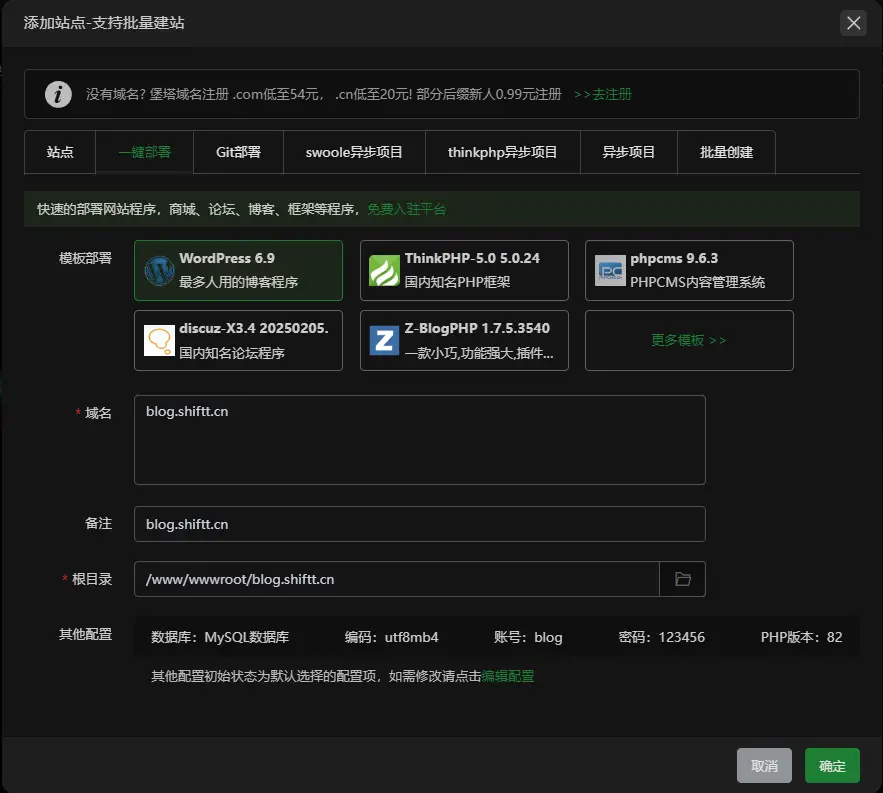883x793 pixels.
Task: Click the PHPCMS内容管理系统 description text
Action: 697,282
